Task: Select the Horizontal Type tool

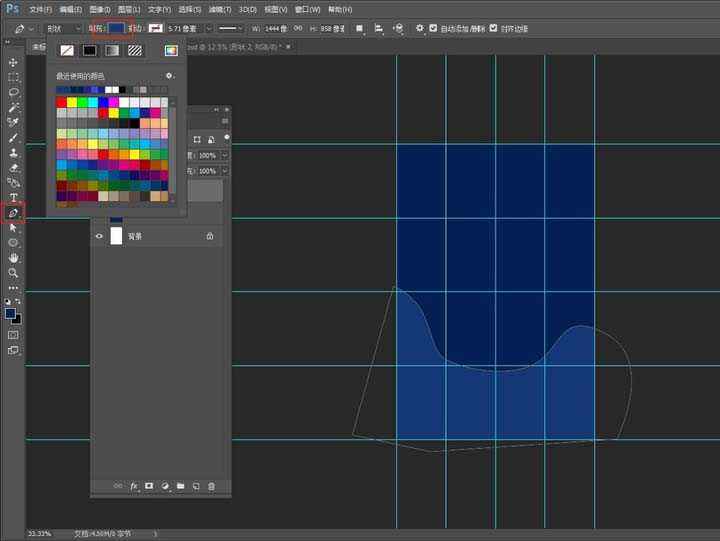Action: click(x=13, y=197)
